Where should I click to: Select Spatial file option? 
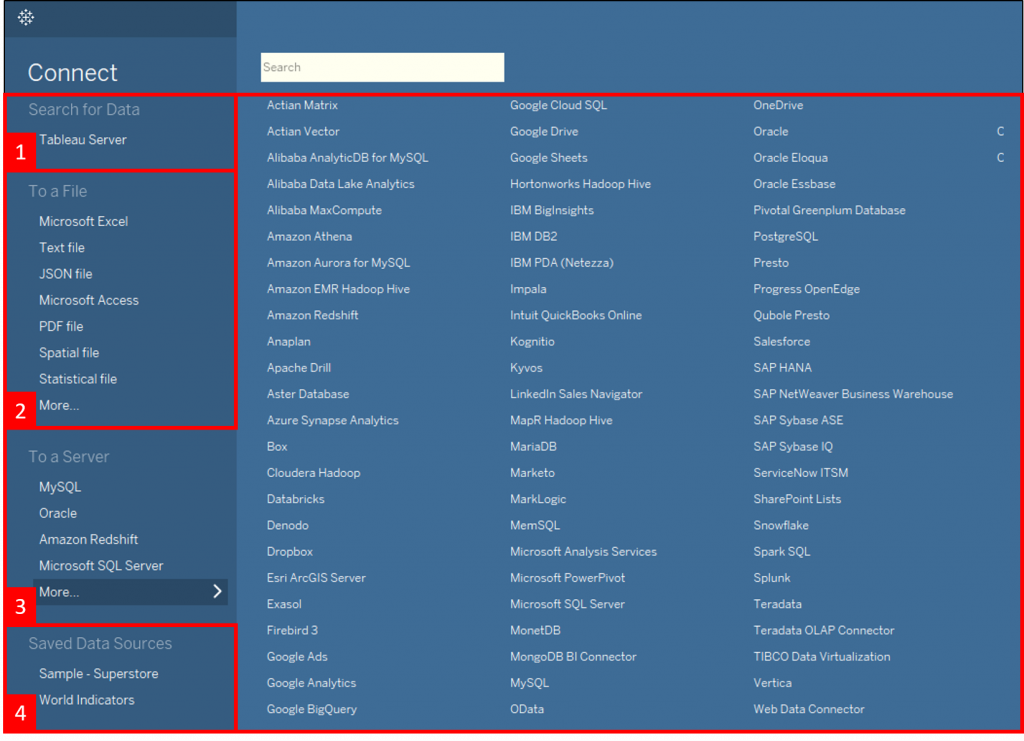(69, 353)
